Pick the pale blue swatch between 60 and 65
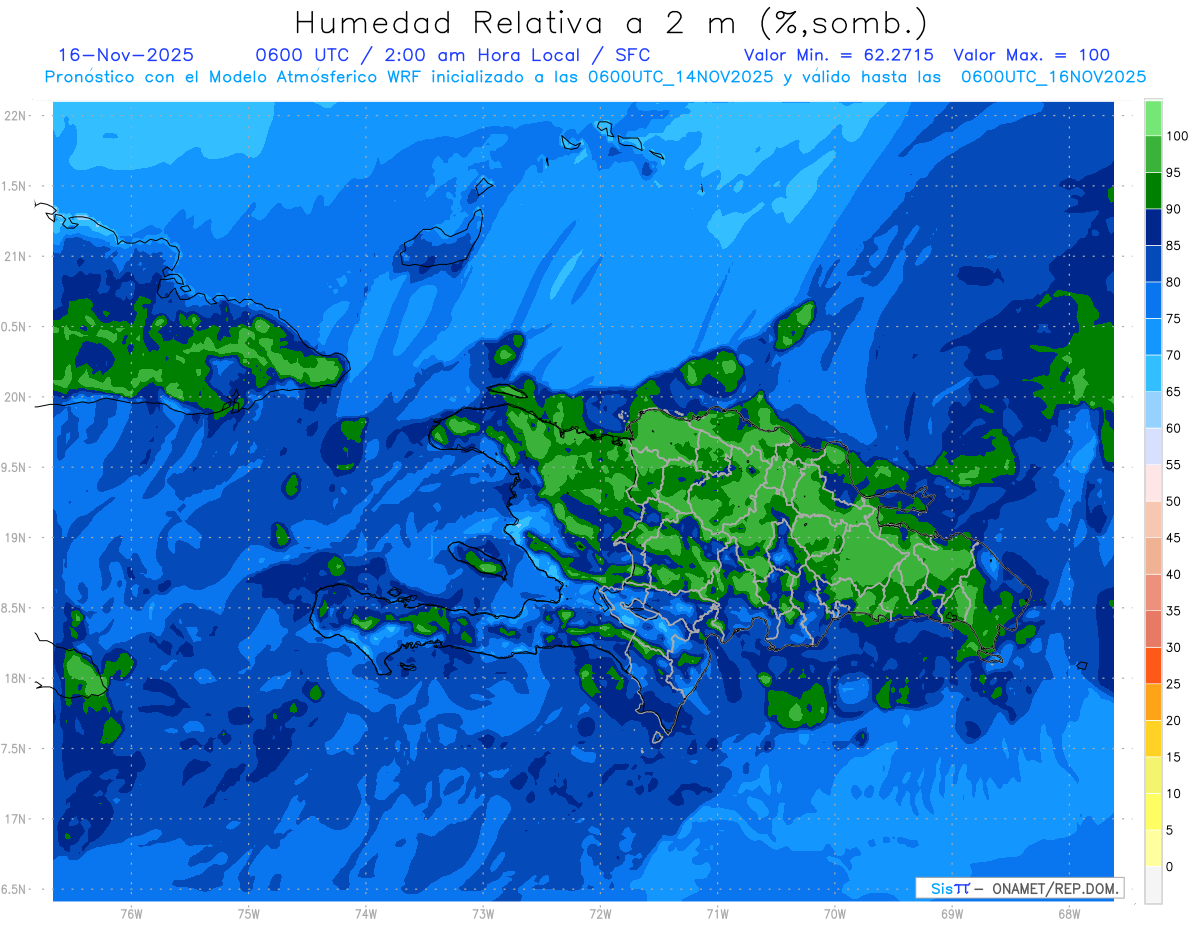This screenshot has height=927, width=1200. [1153, 410]
